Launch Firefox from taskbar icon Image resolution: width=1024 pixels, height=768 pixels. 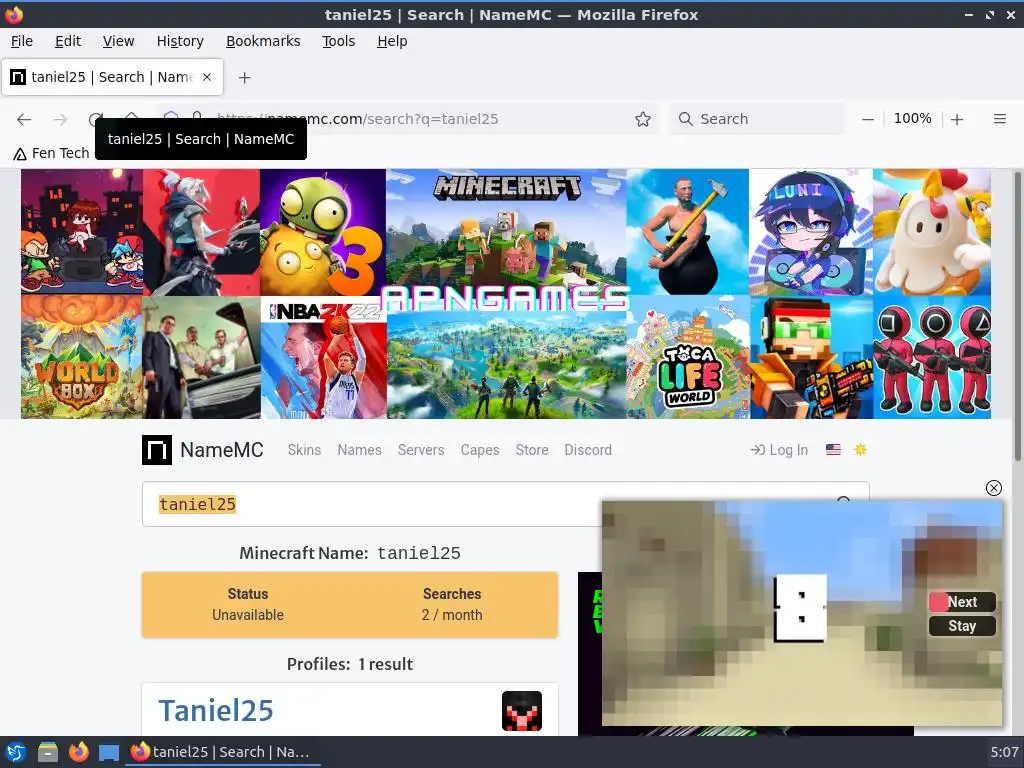click(x=78, y=752)
